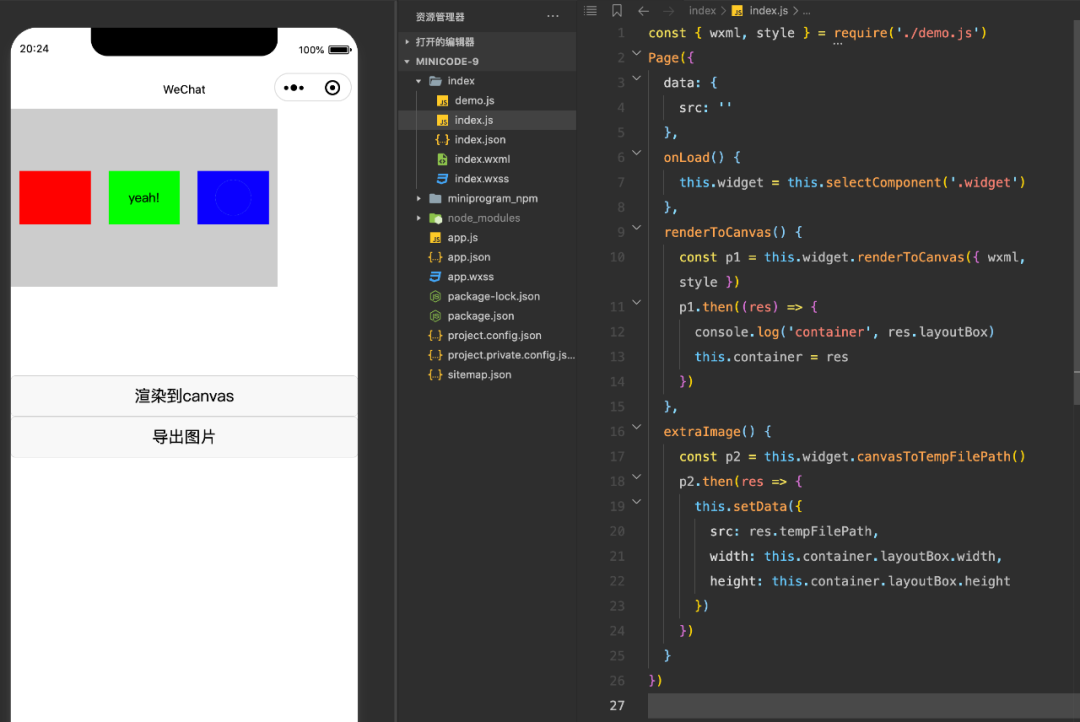Open the explorer panel more options ellipsis
Image resolution: width=1080 pixels, height=722 pixels.
pyautogui.click(x=552, y=16)
